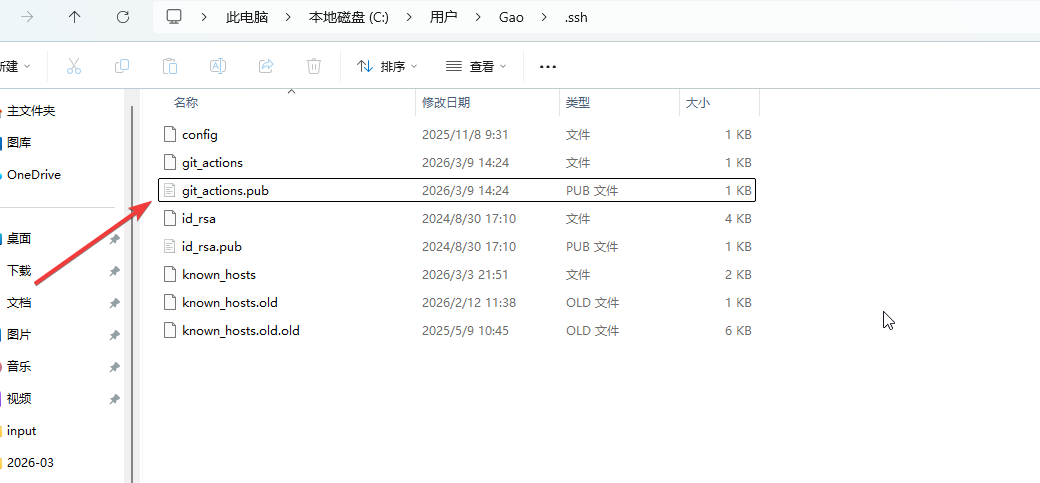Click the delete trash can icon
The image size is (1040, 483).
coord(314,66)
